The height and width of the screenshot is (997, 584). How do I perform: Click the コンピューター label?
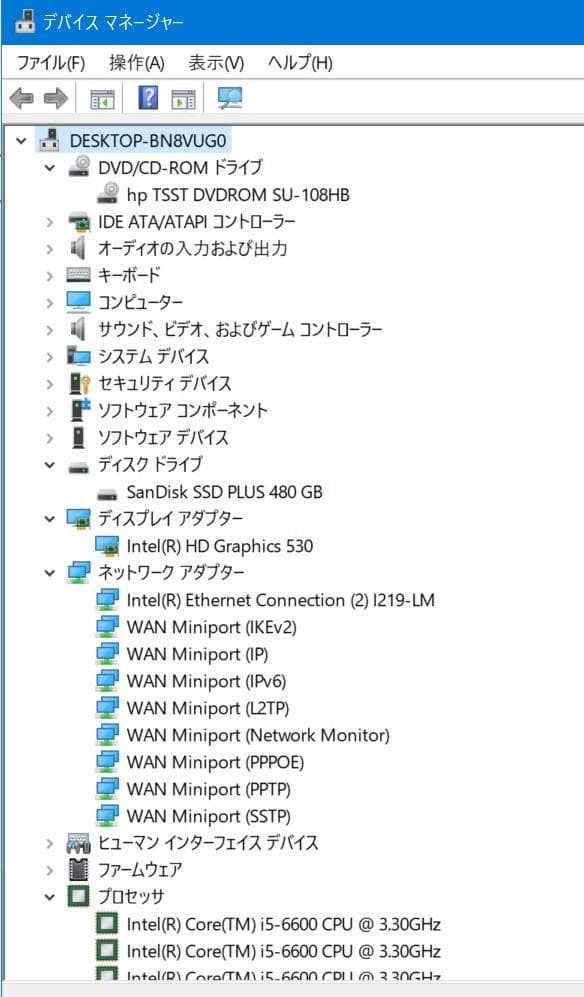coord(140,302)
